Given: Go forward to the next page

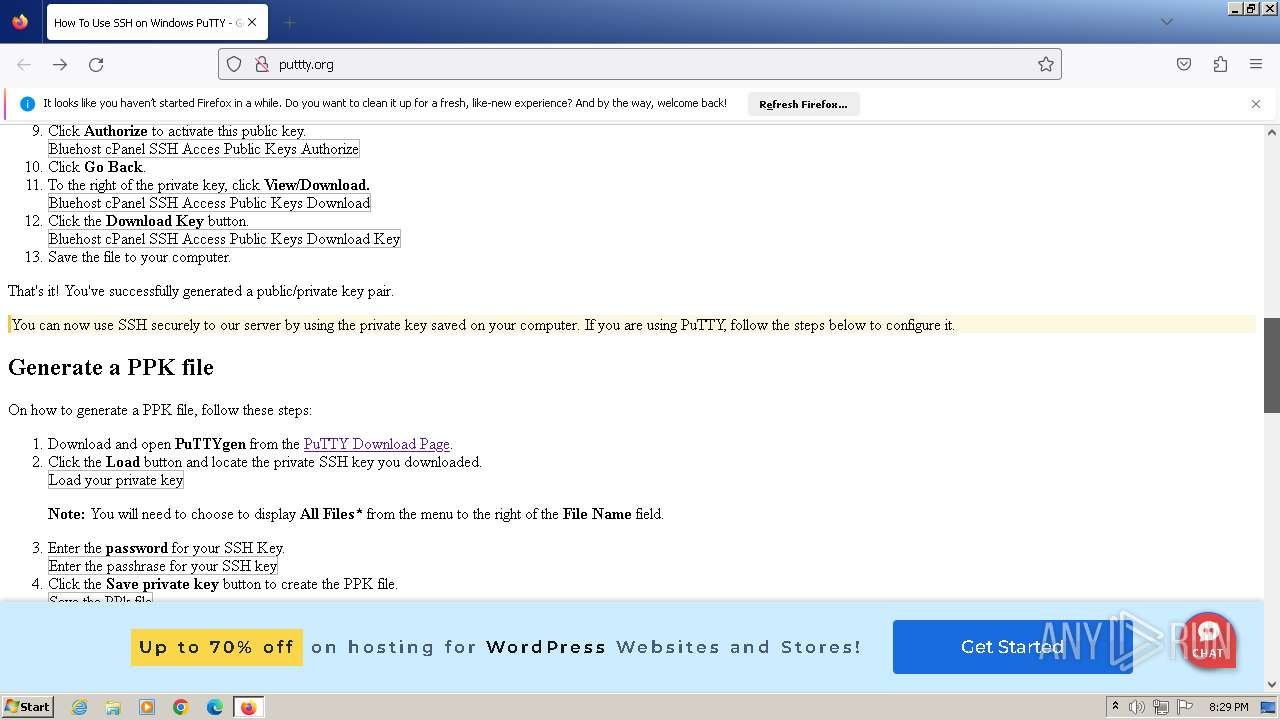Looking at the screenshot, I should pos(60,64).
